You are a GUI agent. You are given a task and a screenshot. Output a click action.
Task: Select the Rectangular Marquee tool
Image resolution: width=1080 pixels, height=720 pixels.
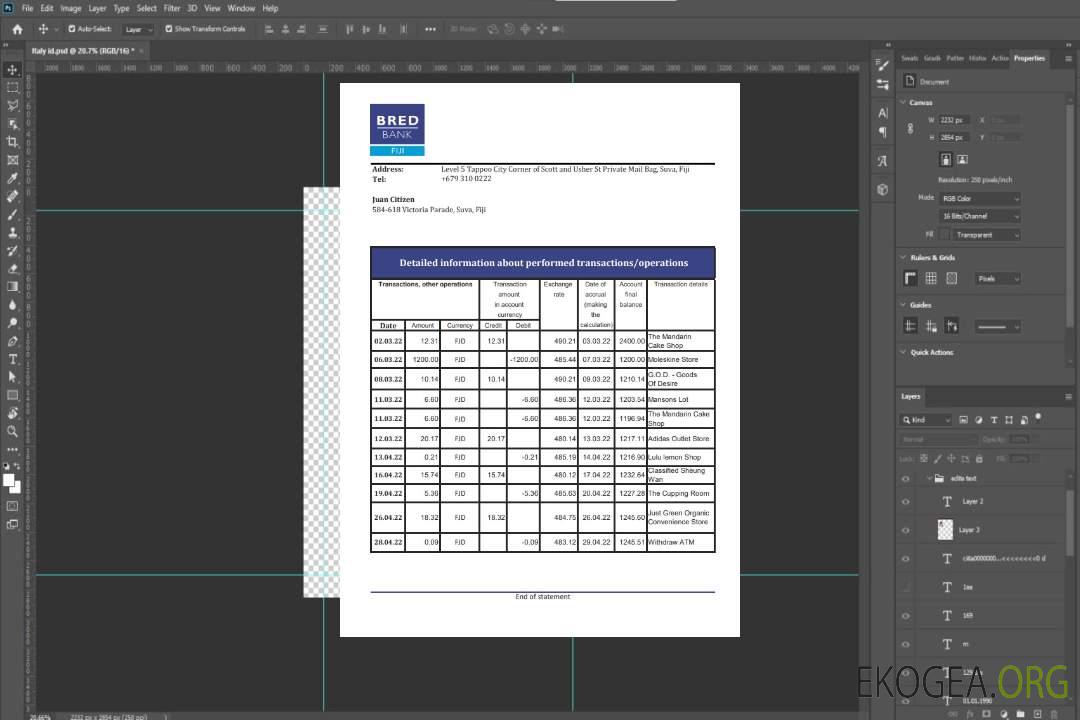click(x=12, y=88)
